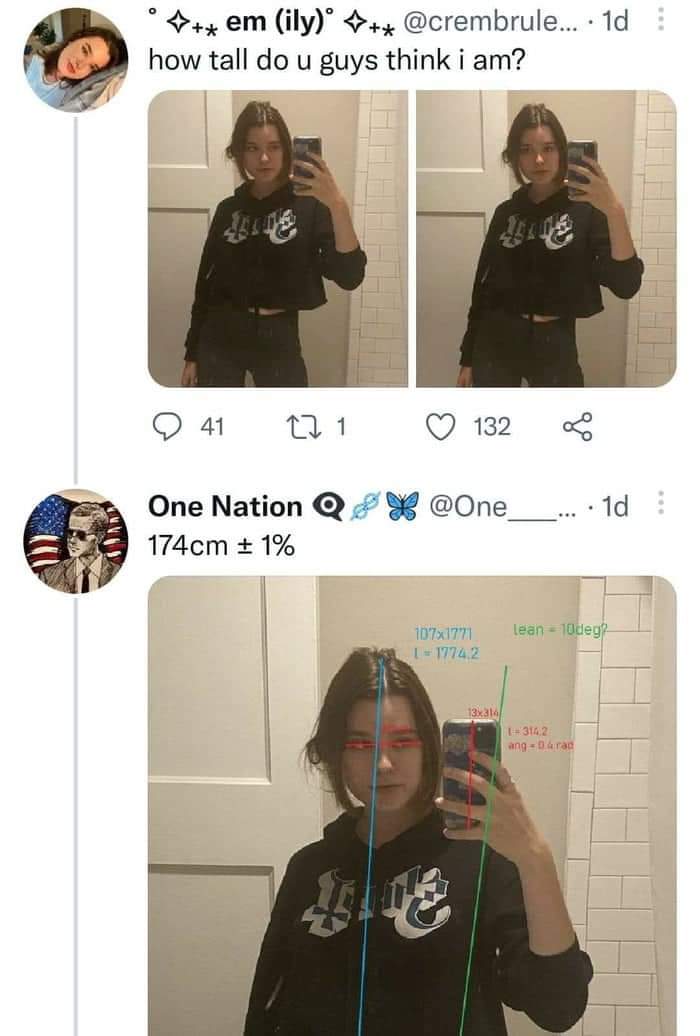Screen dimensions: 700x1036
Task: Like em's tweet with the heart icon
Action: click(x=441, y=428)
